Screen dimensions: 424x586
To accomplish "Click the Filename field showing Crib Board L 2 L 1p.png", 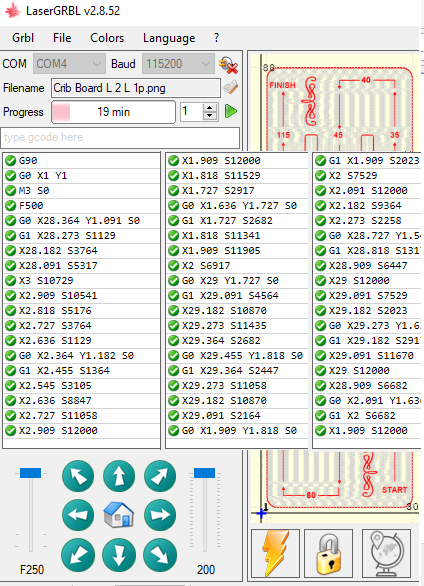I will pyautogui.click(x=136, y=88).
